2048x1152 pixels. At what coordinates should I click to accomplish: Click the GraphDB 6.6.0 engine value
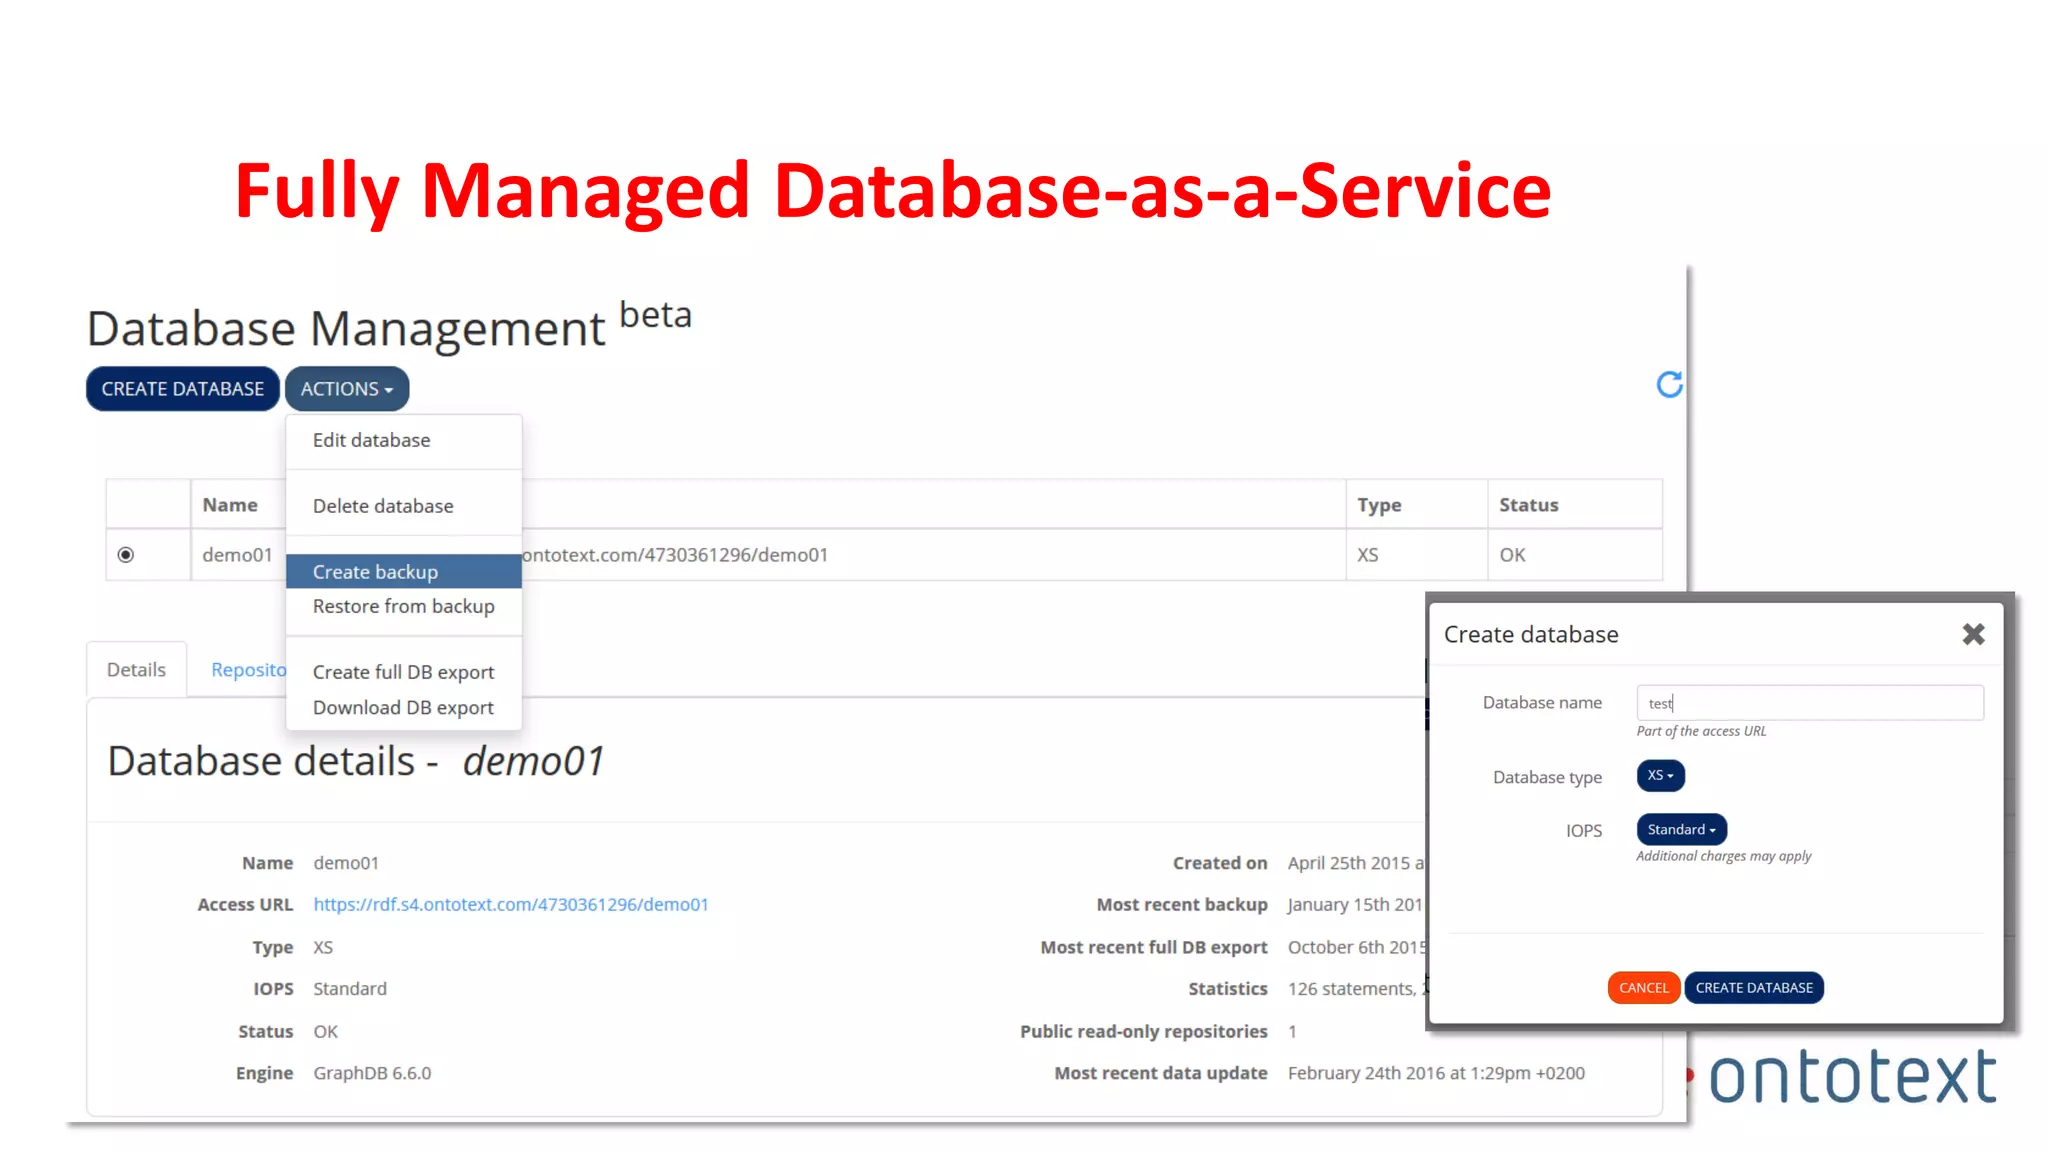pos(372,1073)
